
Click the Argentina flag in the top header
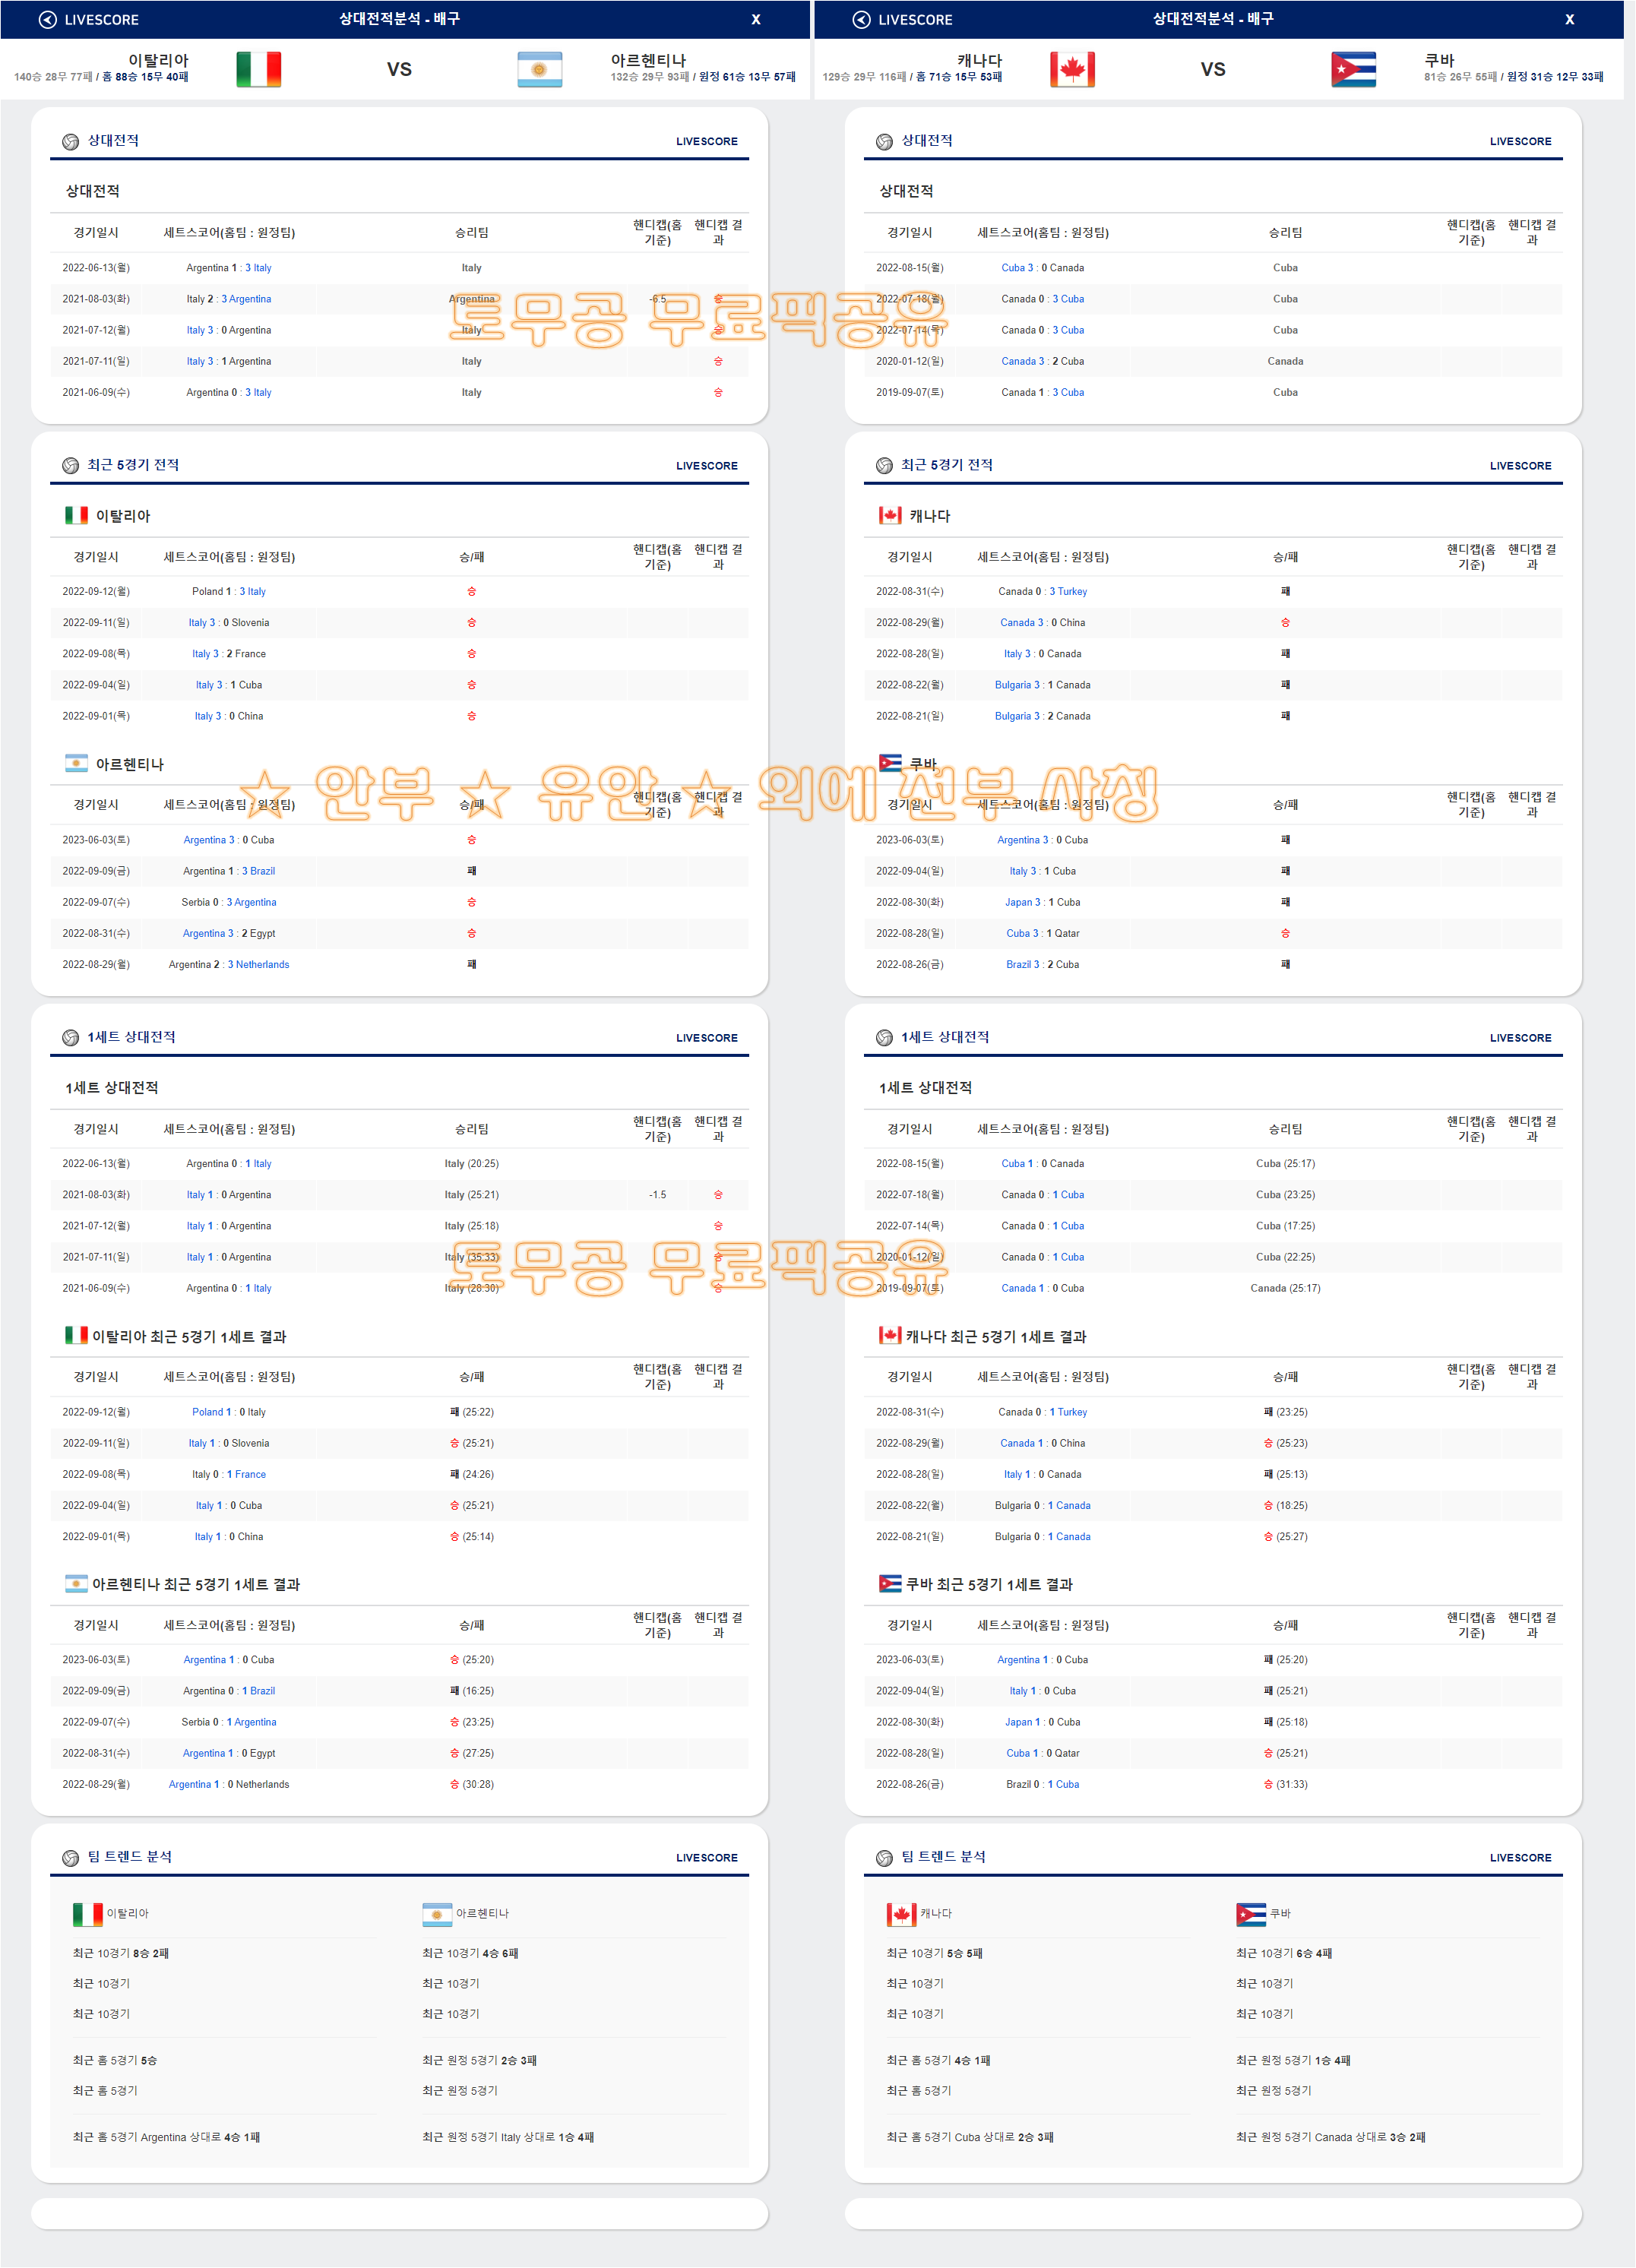pyautogui.click(x=539, y=70)
